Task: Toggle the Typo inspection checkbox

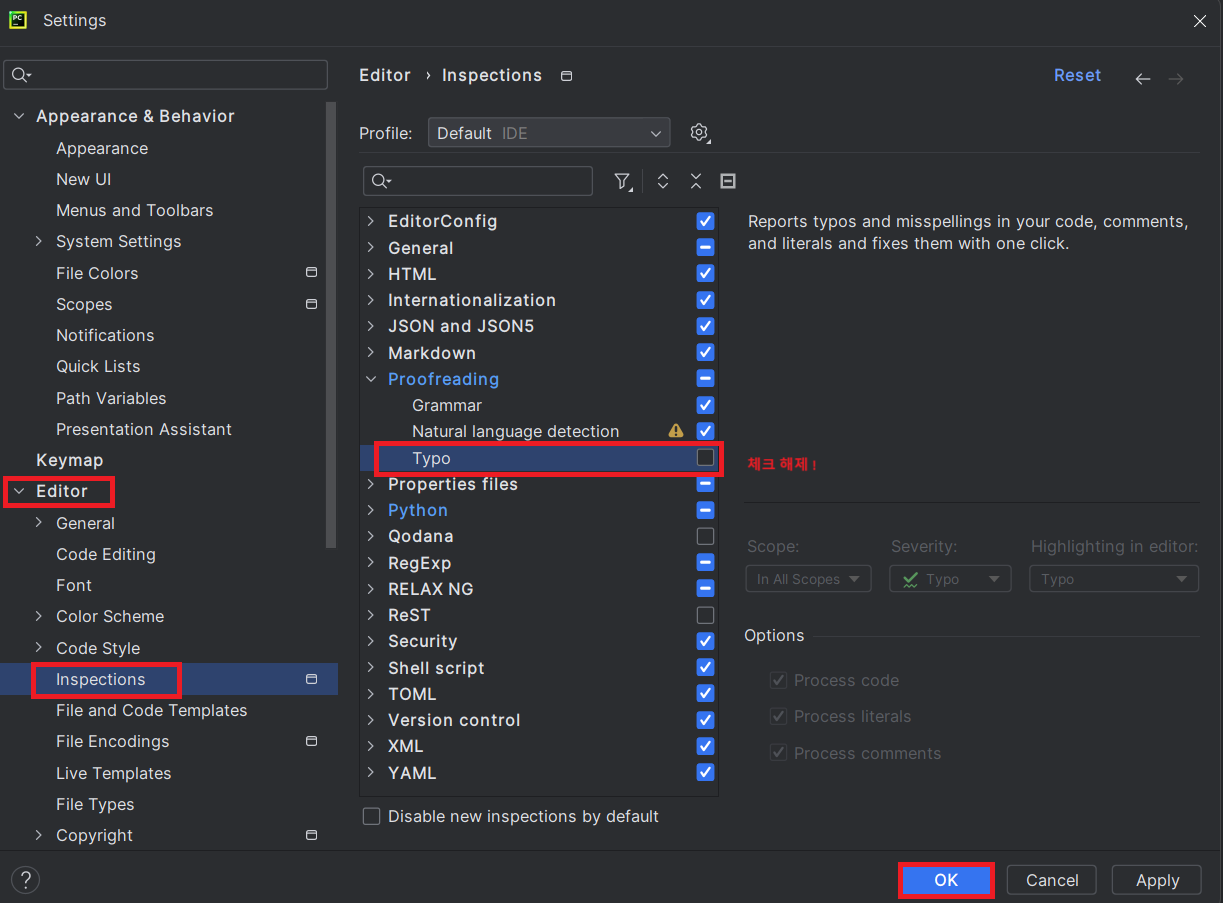Action: coord(705,458)
